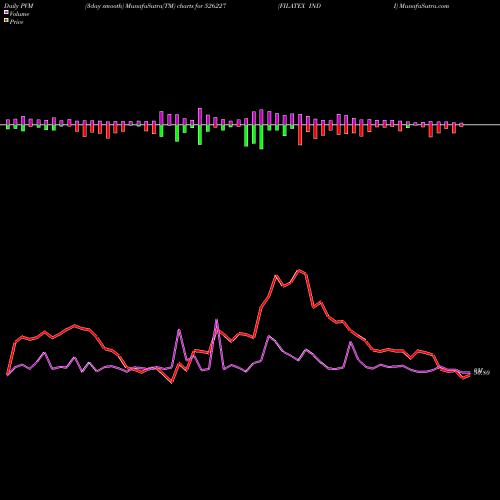Click the price value label at the line end
Image resolution: width=500 pixels, height=500 pixels.
tap(482, 372)
